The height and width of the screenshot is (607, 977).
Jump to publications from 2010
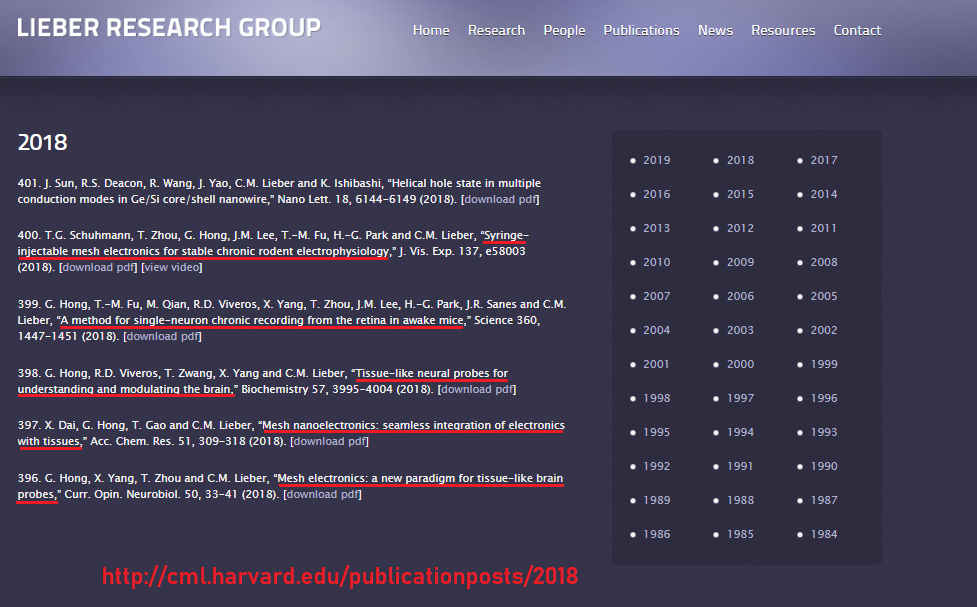point(656,262)
